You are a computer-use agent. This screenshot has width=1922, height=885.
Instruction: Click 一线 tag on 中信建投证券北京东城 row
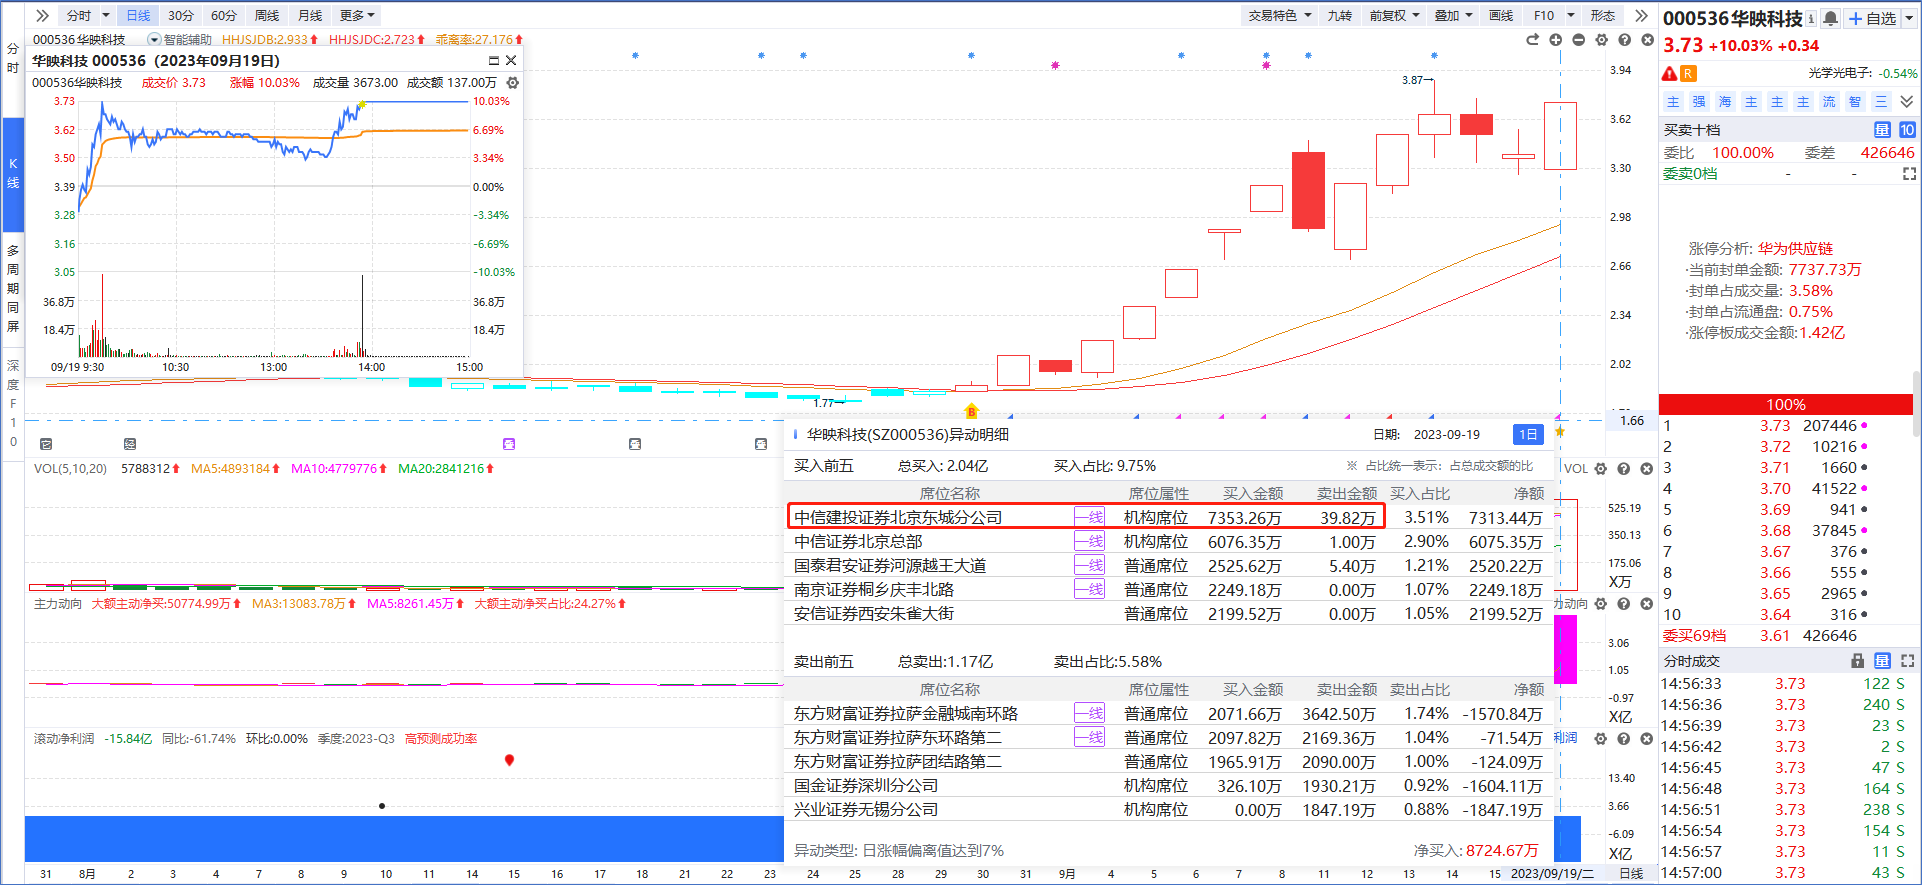coord(1089,517)
